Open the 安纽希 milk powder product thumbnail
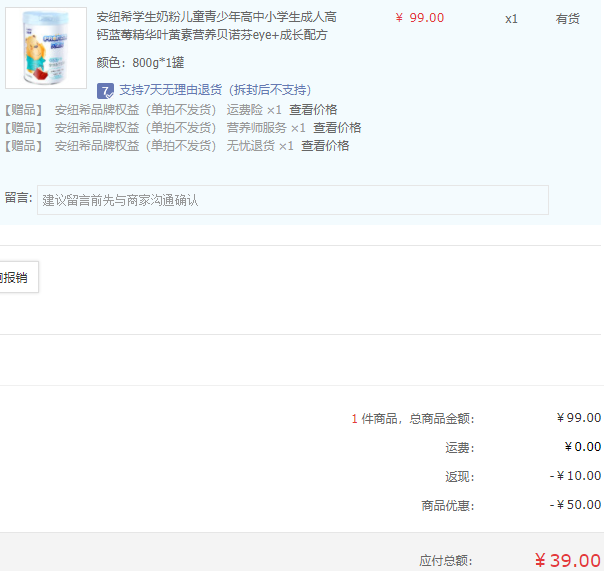The height and width of the screenshot is (571, 604). [46, 48]
